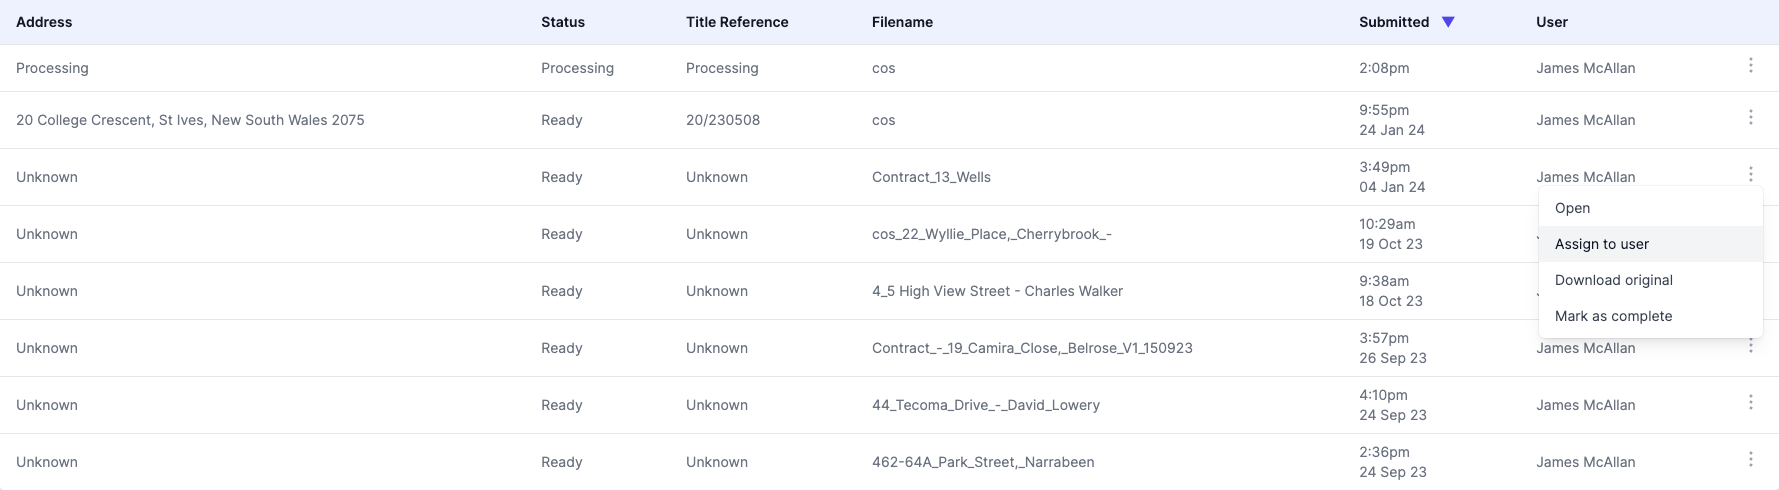Click the User column header
The image size is (1779, 490).
pyautogui.click(x=1551, y=22)
